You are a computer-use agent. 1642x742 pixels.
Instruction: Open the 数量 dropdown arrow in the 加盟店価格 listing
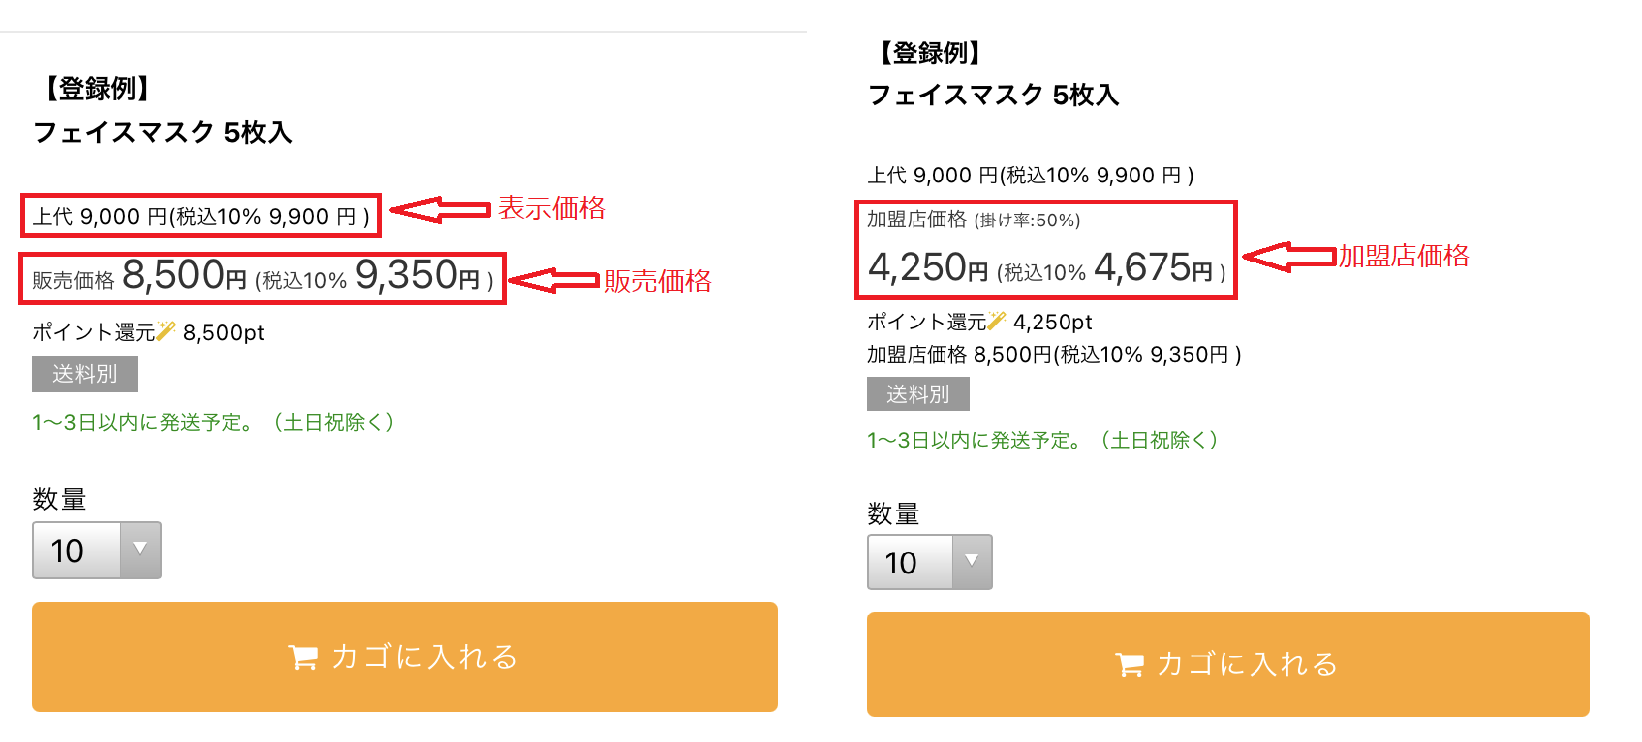pyautogui.click(x=971, y=561)
